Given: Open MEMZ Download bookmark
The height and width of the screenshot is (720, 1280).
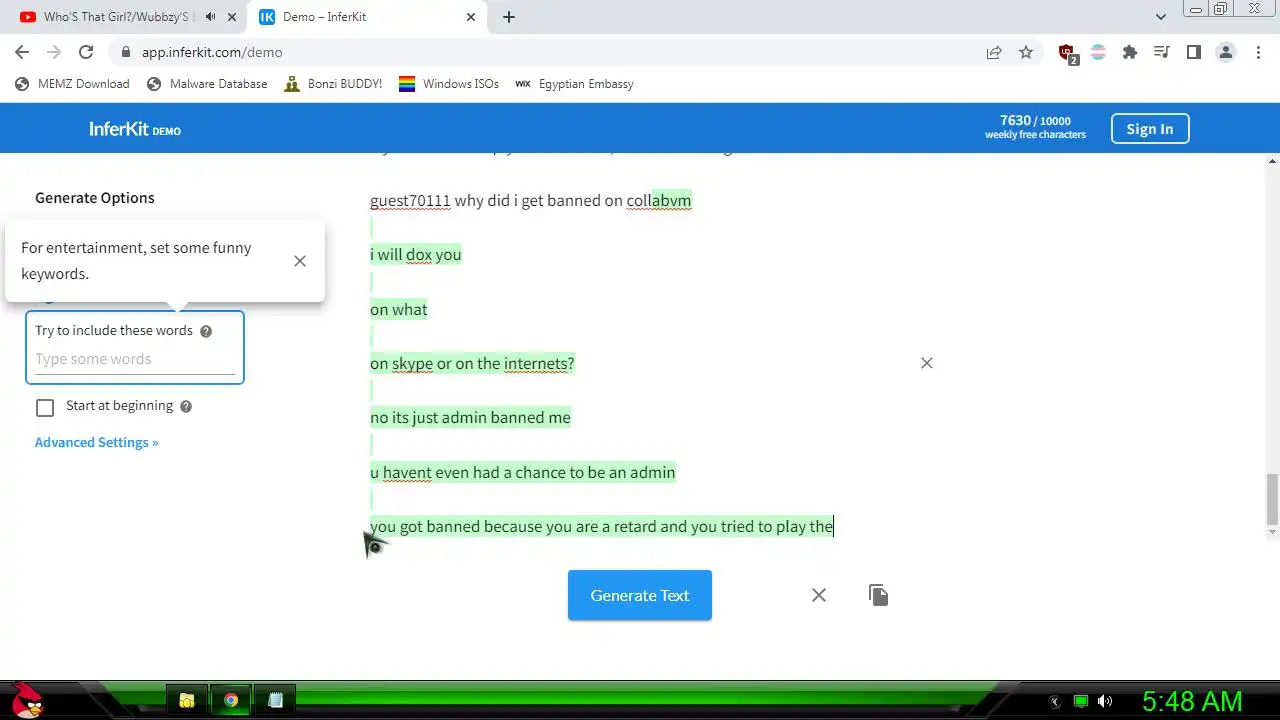Looking at the screenshot, I should pyautogui.click(x=72, y=84).
